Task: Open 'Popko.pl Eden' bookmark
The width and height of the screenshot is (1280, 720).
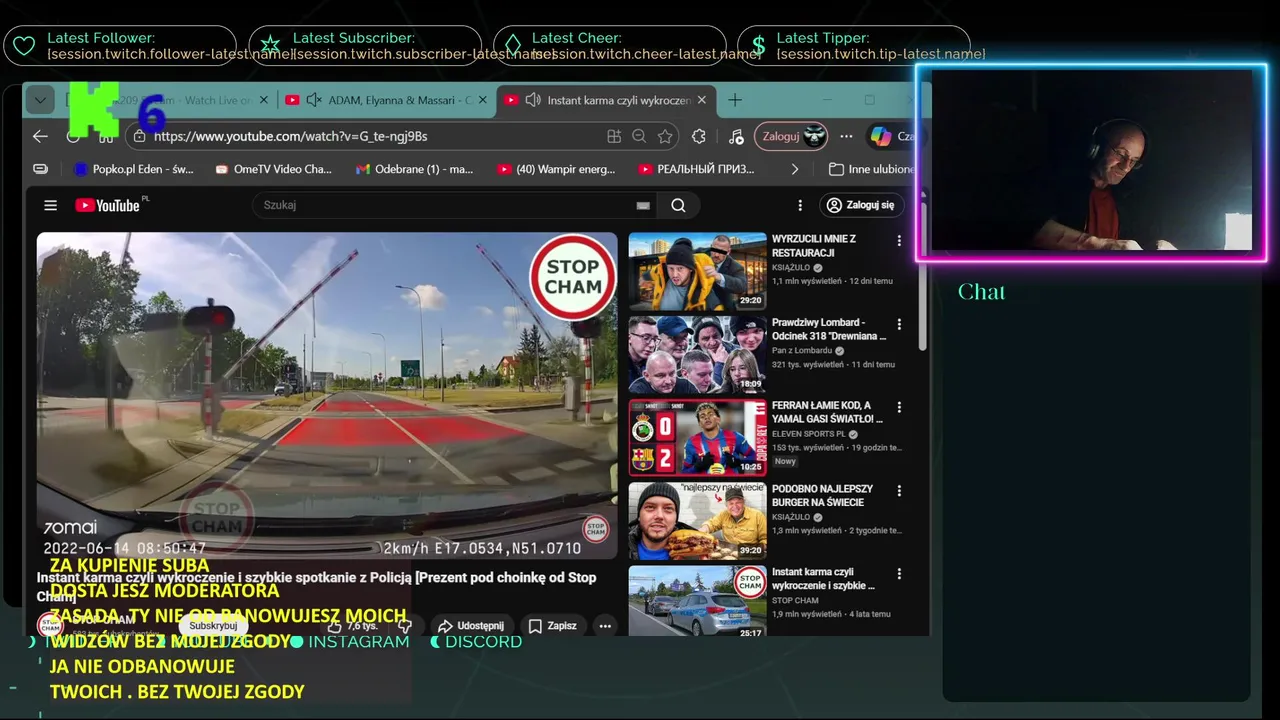Action: [134, 169]
